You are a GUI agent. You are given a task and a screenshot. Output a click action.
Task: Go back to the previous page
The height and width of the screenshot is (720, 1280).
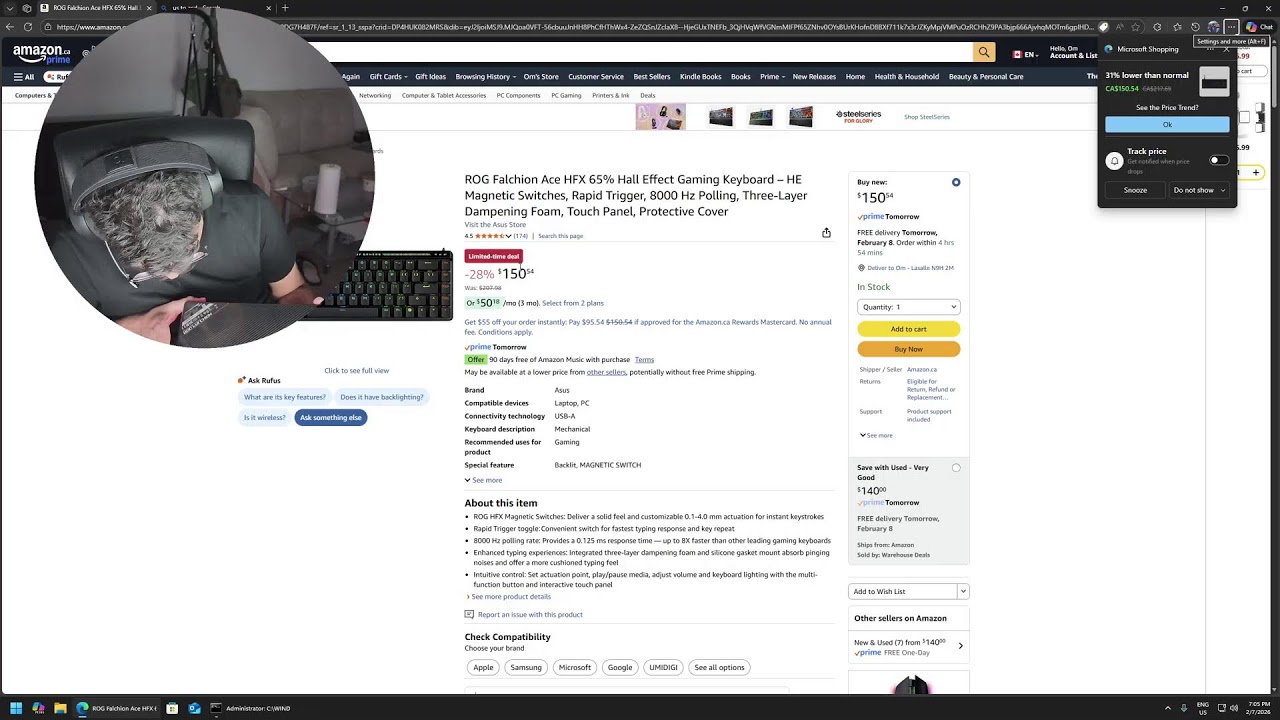[x=9, y=27]
